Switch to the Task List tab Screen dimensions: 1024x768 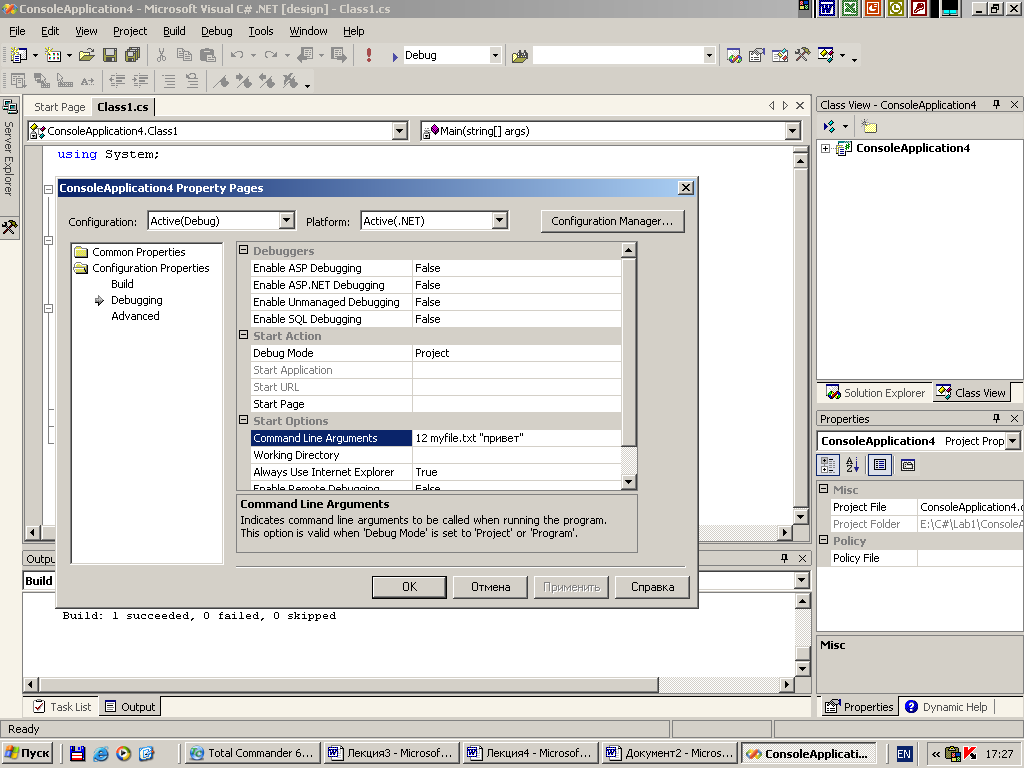(63, 707)
